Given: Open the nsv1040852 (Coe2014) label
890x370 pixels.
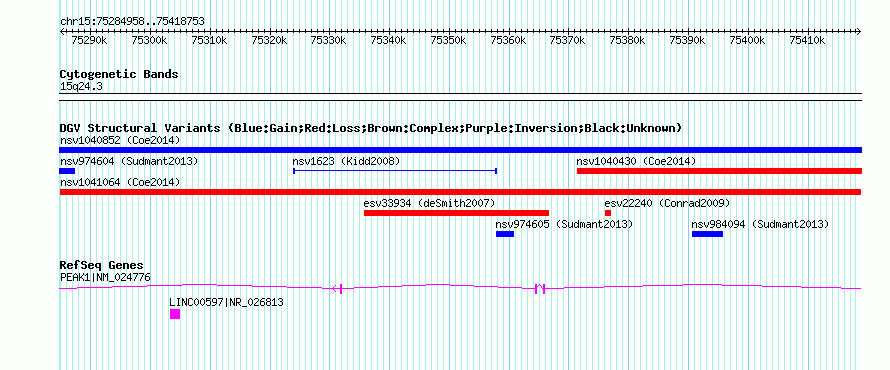Looking at the screenshot, I should (120, 140).
